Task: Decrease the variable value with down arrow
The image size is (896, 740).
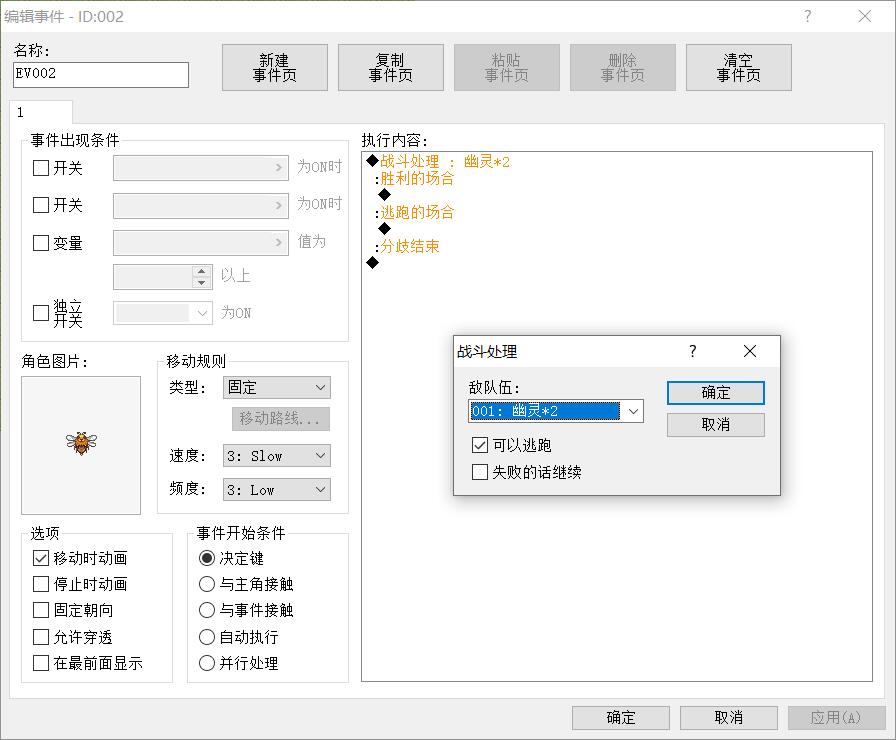Action: coord(201,283)
